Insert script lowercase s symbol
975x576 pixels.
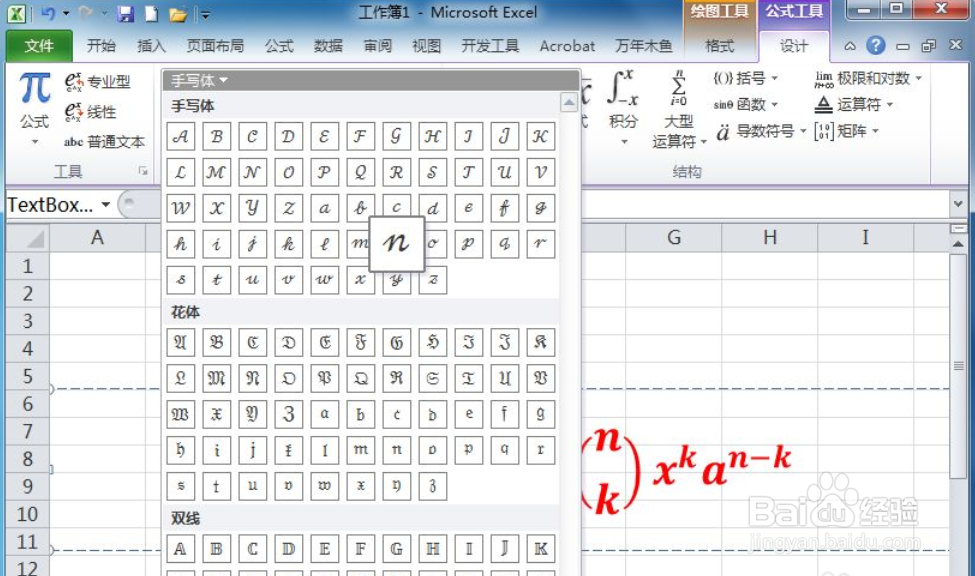coord(180,280)
